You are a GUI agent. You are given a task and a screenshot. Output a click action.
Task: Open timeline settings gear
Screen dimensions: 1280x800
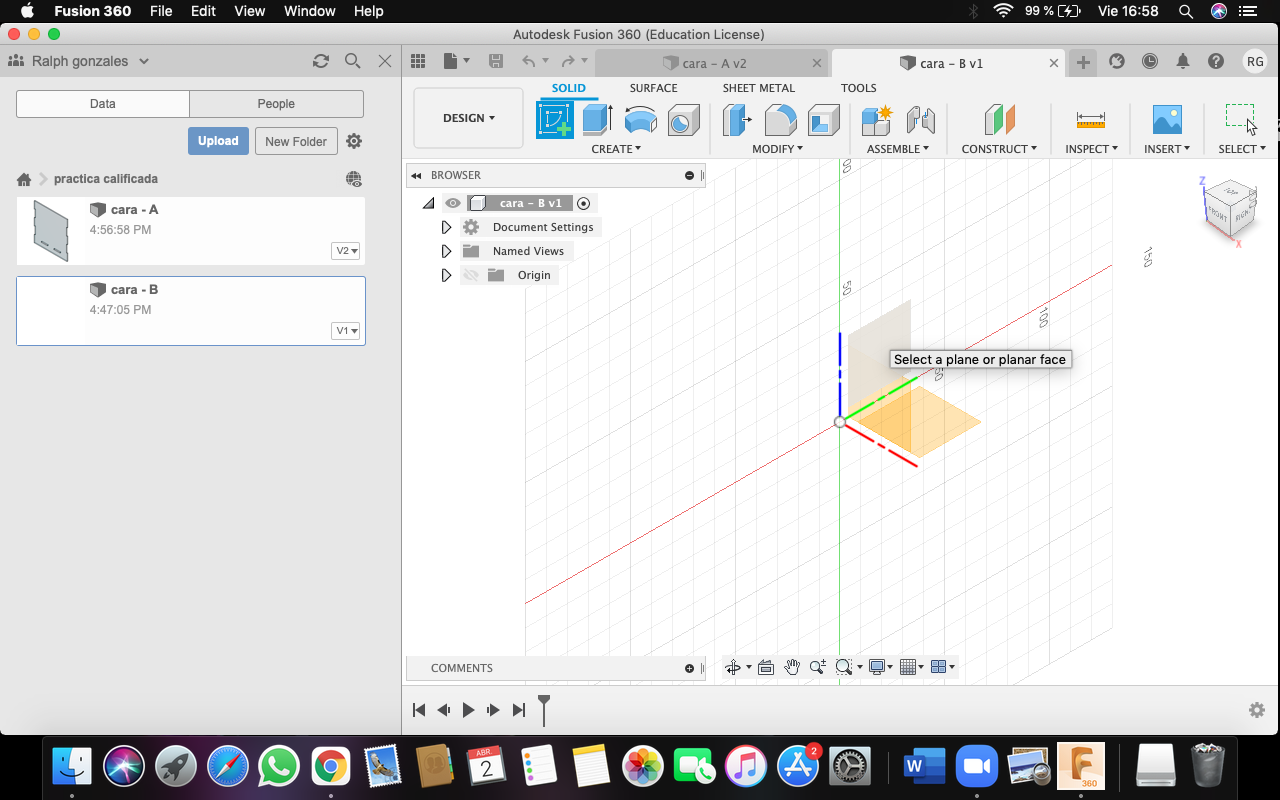[1257, 710]
